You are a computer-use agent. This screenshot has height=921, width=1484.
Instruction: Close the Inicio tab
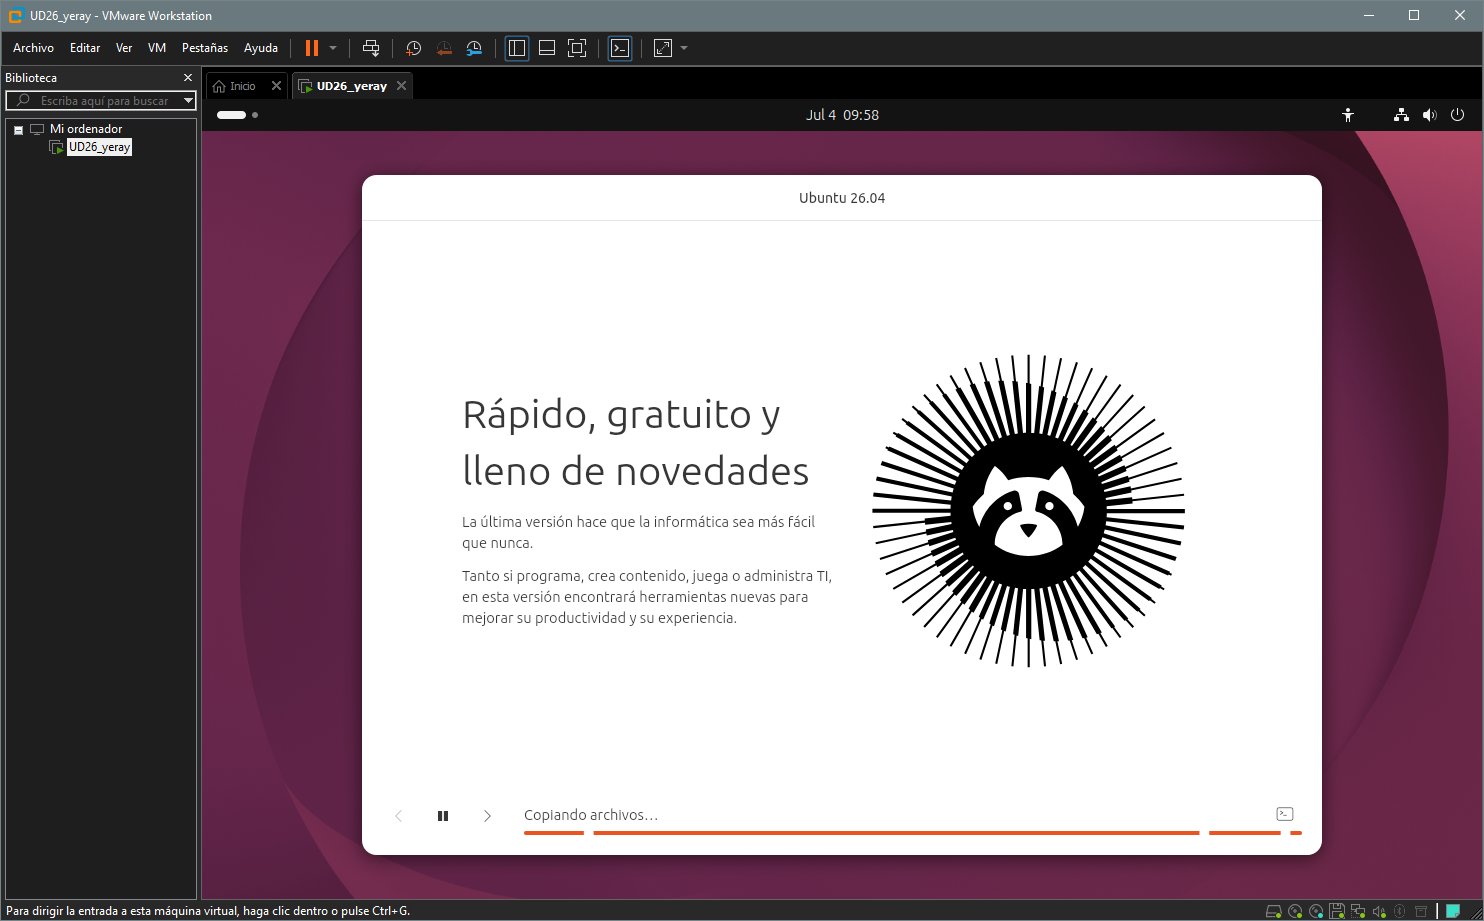[x=277, y=86]
